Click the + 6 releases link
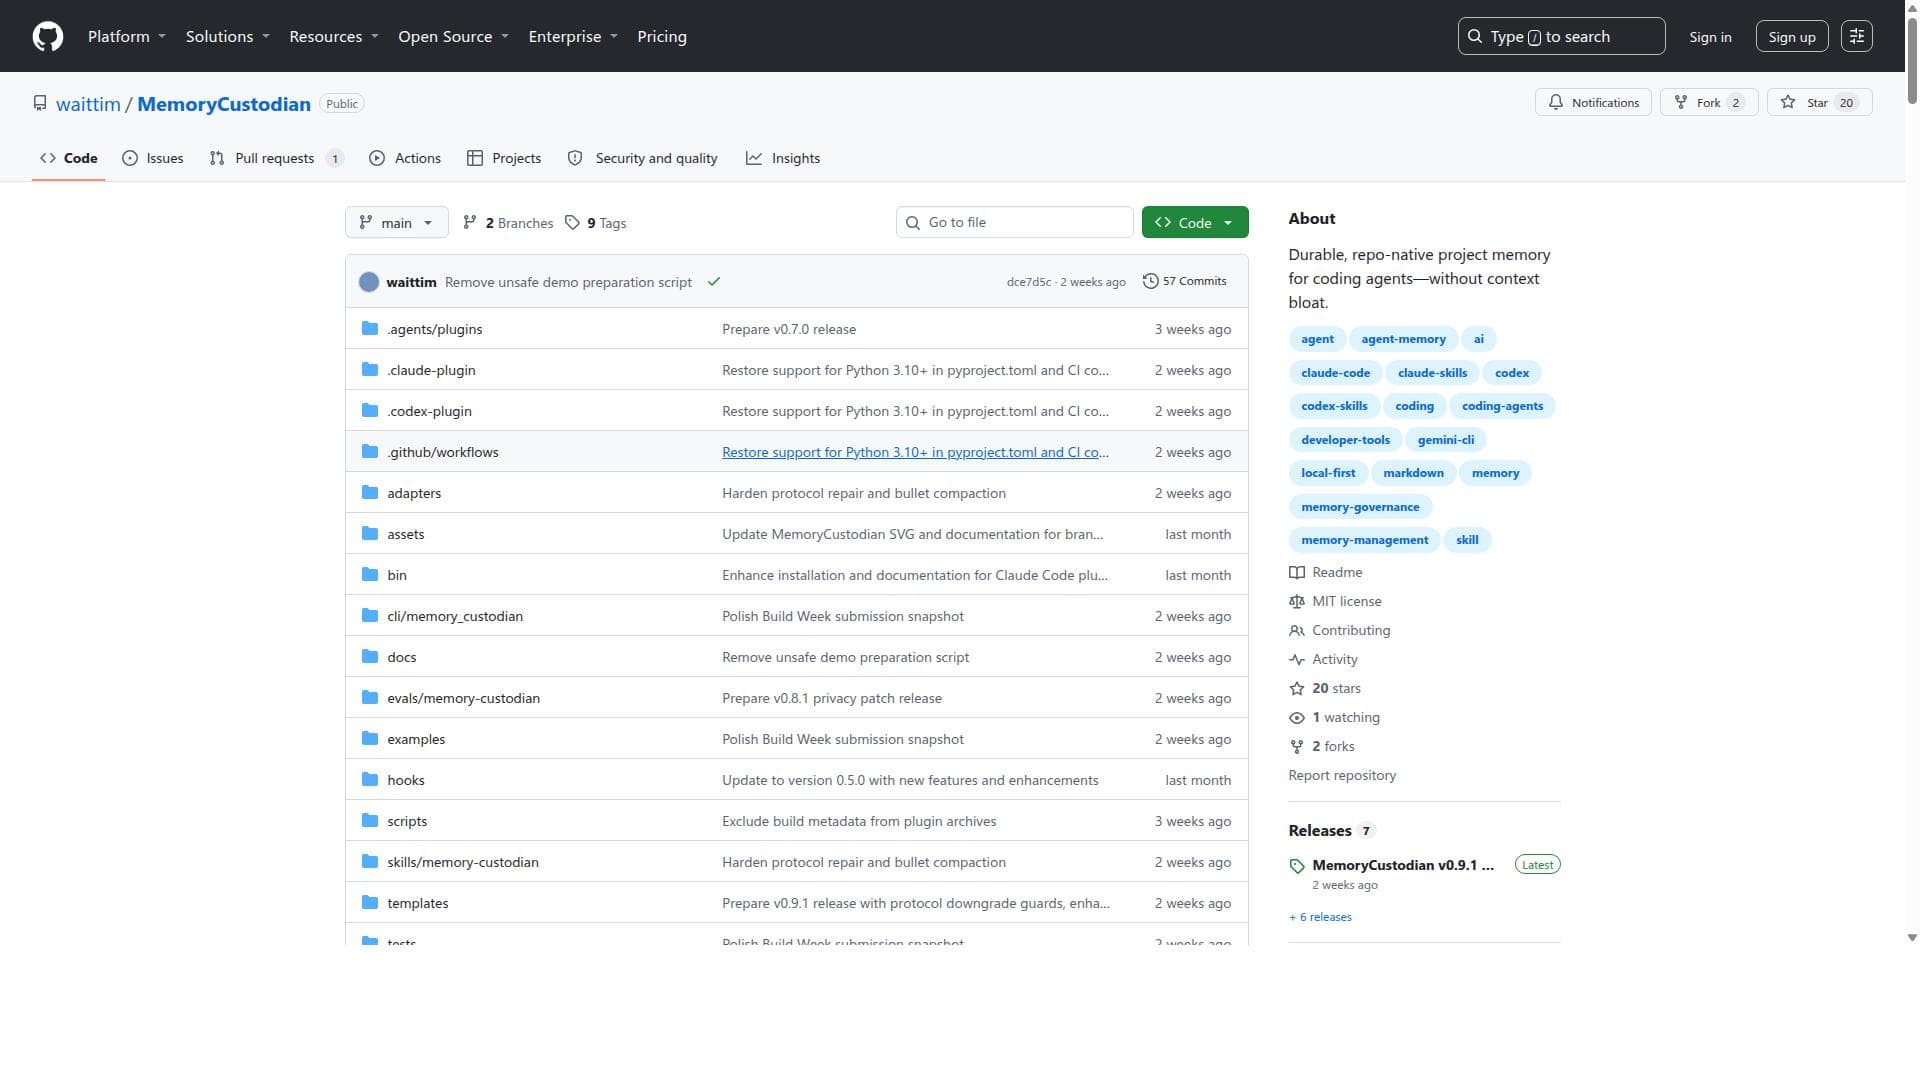 (x=1320, y=917)
